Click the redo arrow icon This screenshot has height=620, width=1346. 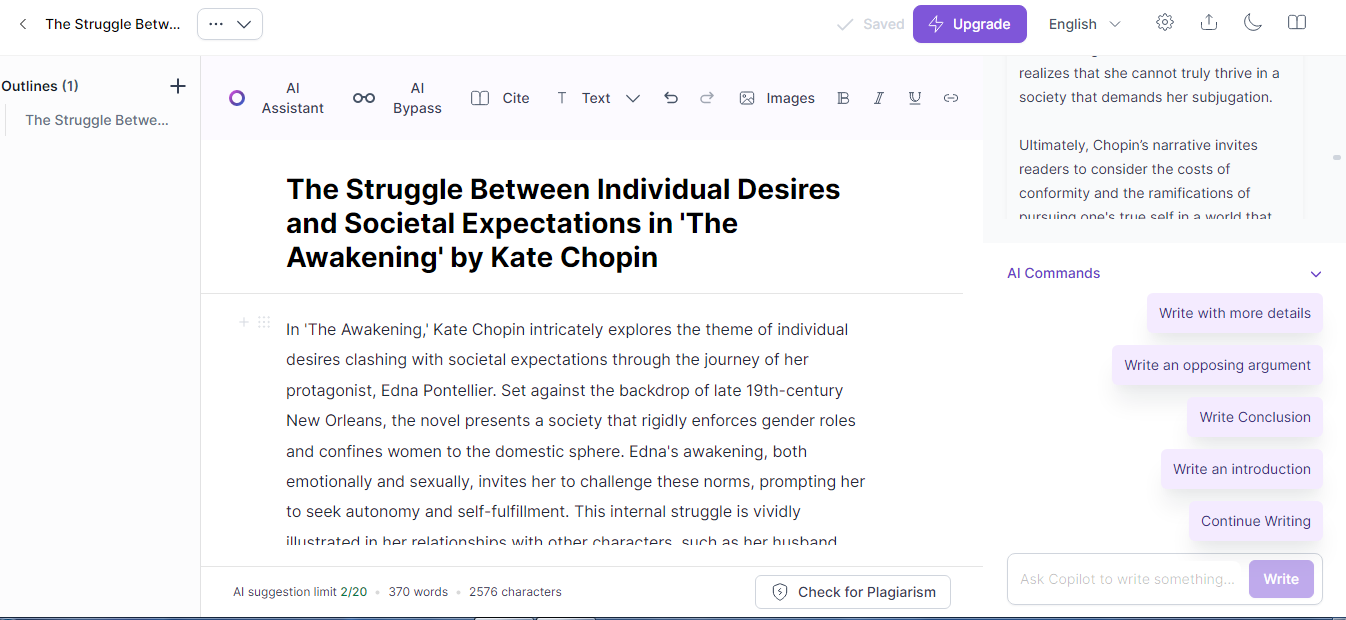707,98
